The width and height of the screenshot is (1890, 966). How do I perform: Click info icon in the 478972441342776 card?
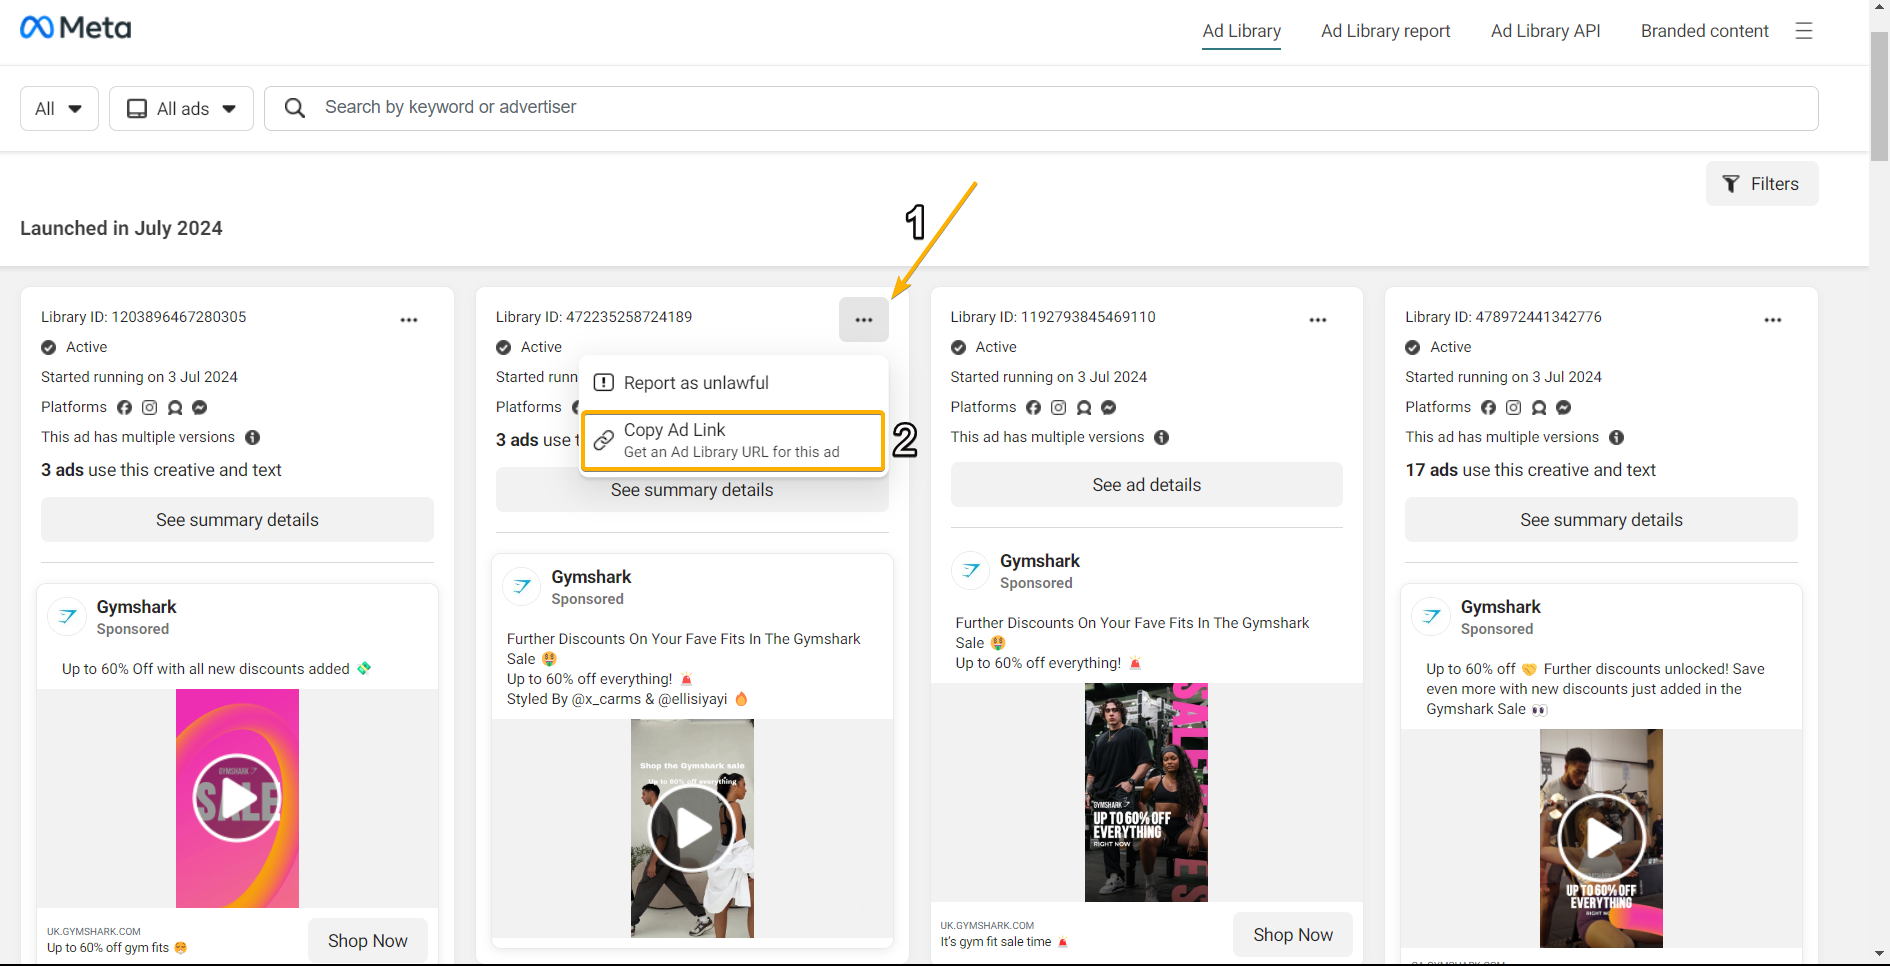1616,437
